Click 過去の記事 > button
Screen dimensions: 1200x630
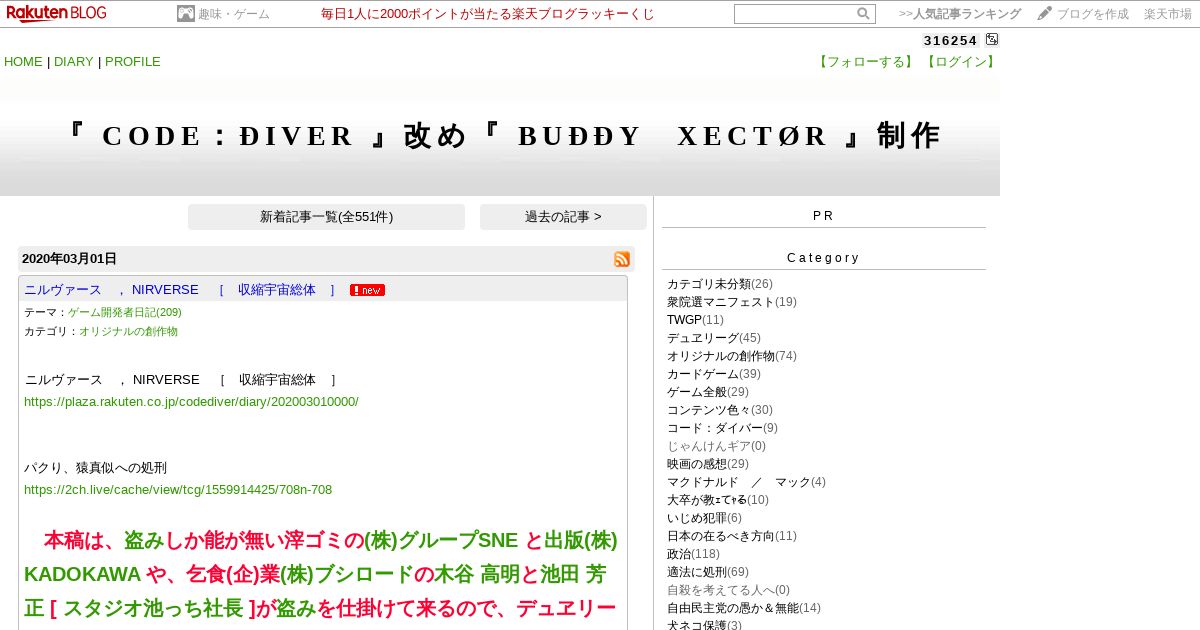563,217
